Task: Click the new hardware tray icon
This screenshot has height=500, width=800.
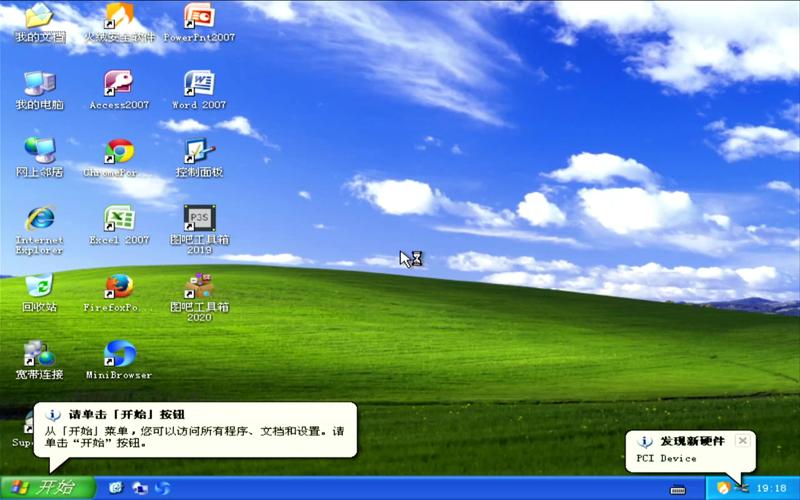Action: (742, 488)
